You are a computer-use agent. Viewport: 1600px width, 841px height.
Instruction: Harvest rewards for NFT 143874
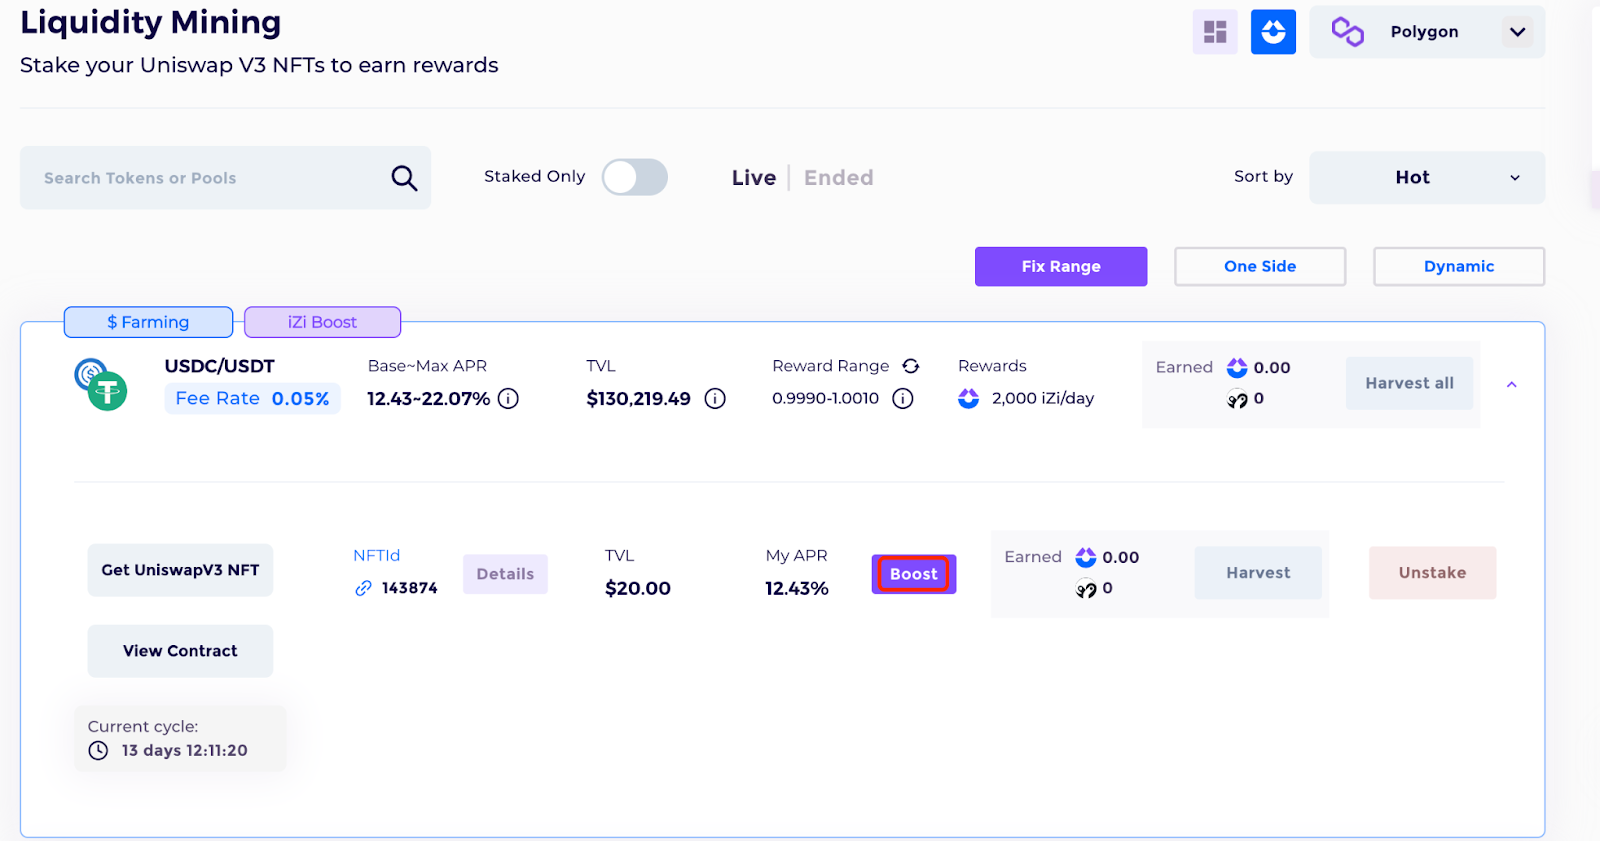1258,573
